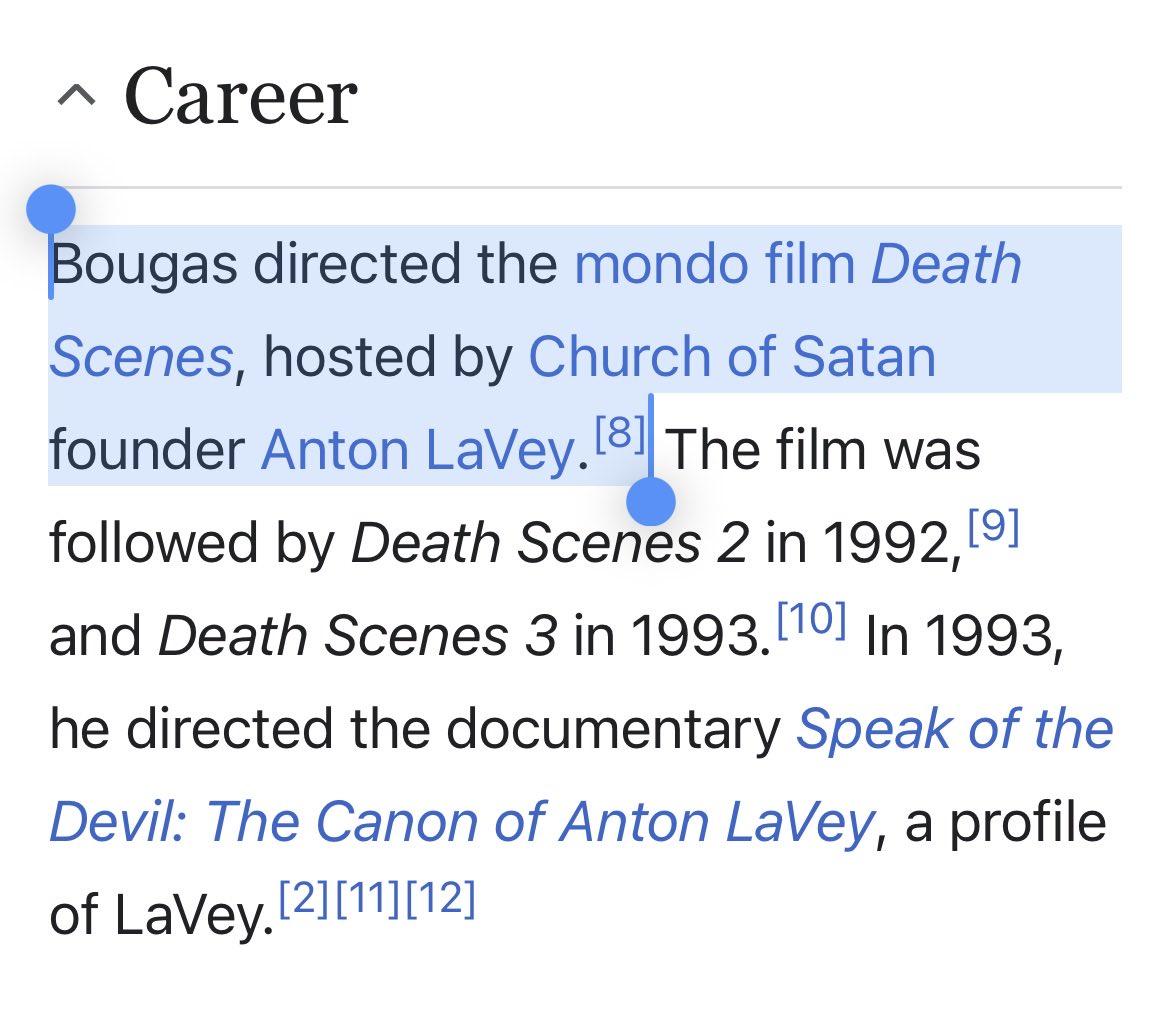Screen dimensions: 1170x1009
Task: Open the mondo film link
Action: point(714,263)
